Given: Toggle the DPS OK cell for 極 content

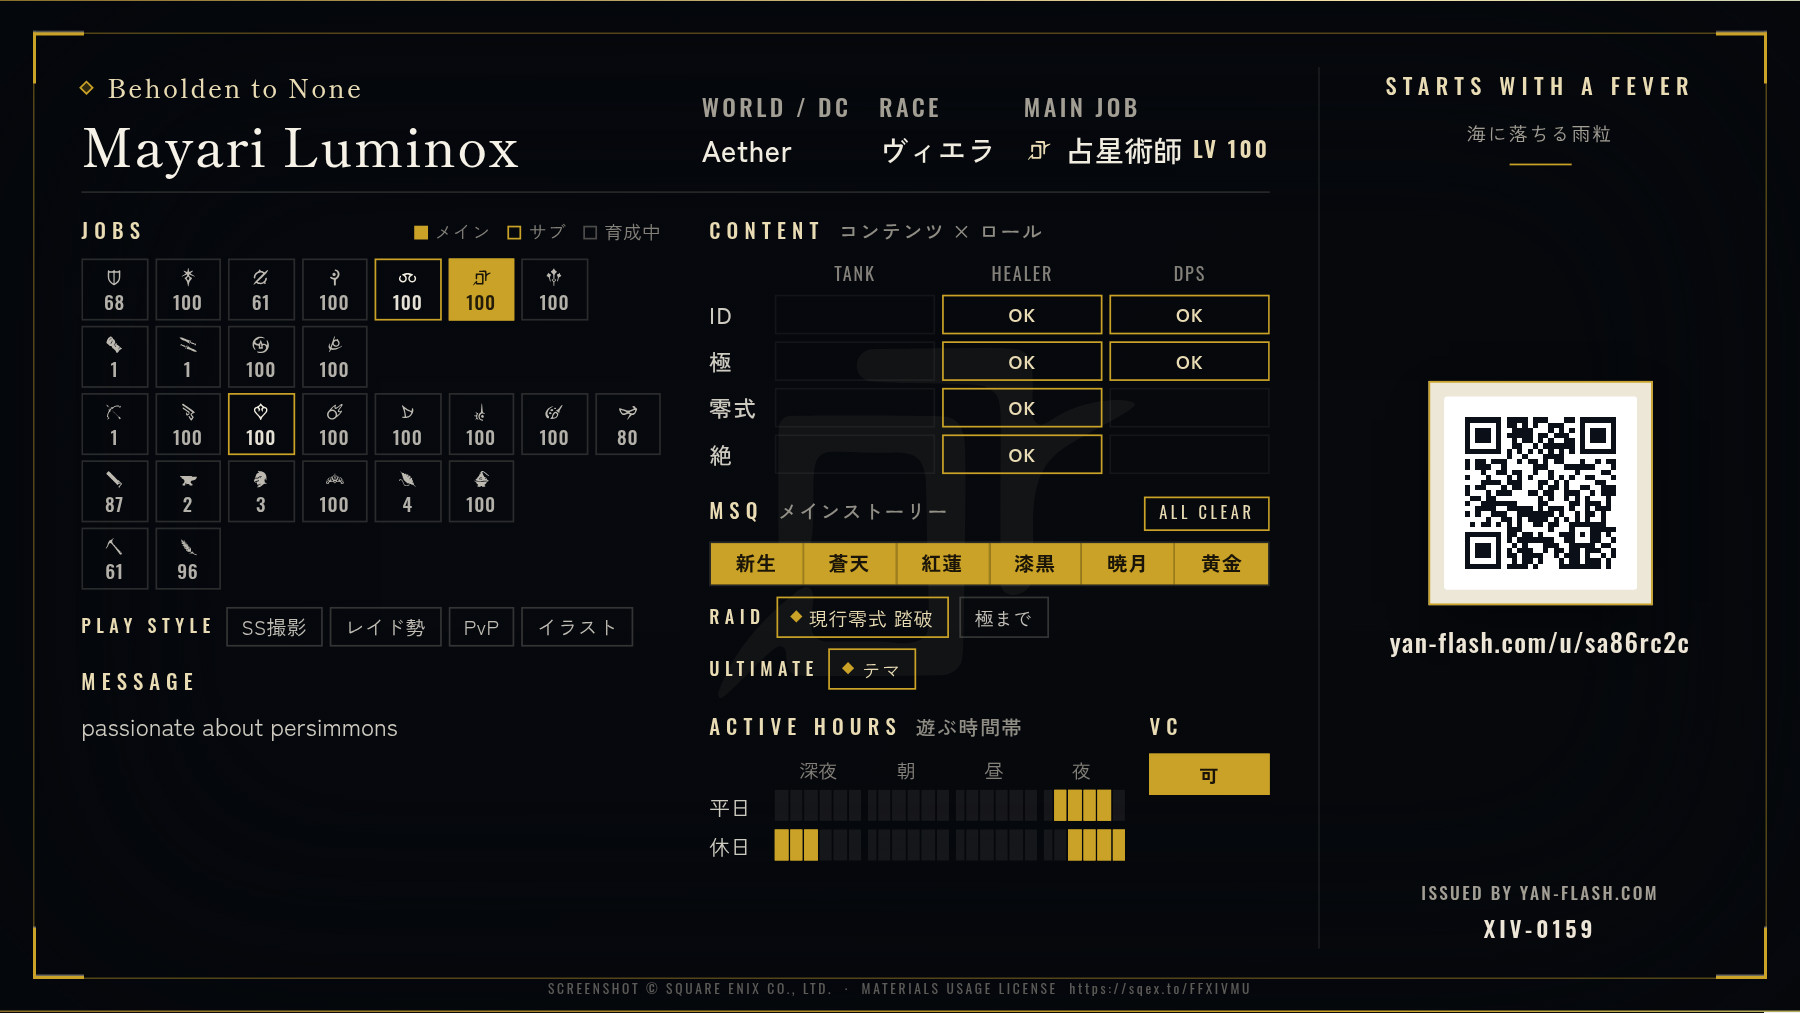Looking at the screenshot, I should (x=1189, y=362).
